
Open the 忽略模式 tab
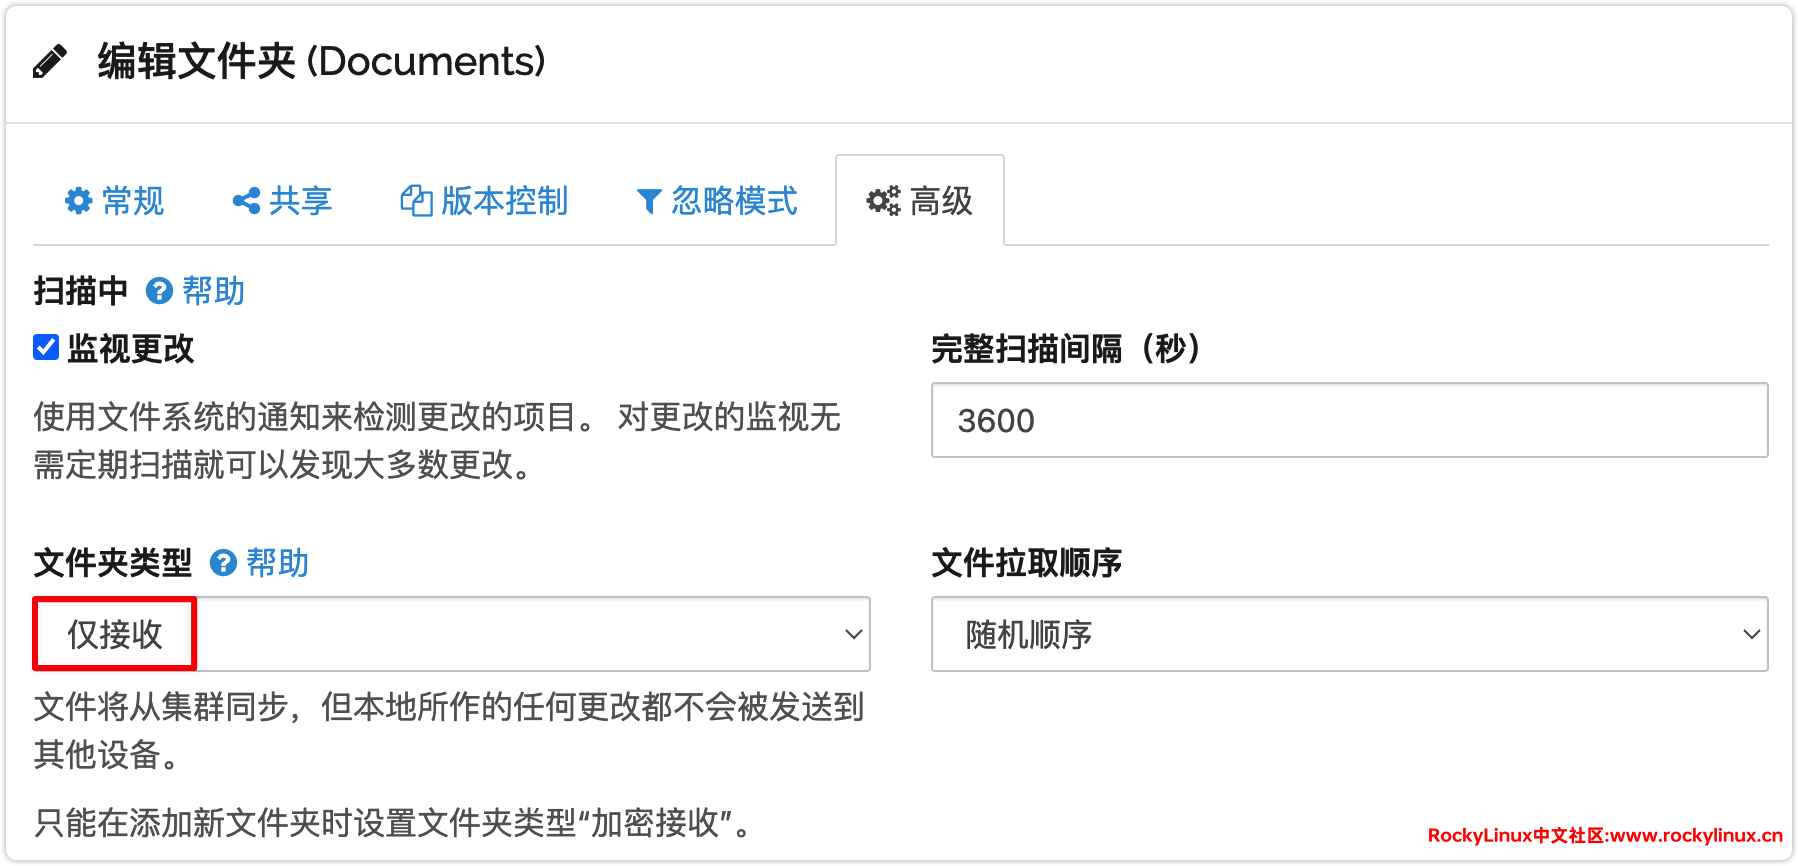[734, 201]
